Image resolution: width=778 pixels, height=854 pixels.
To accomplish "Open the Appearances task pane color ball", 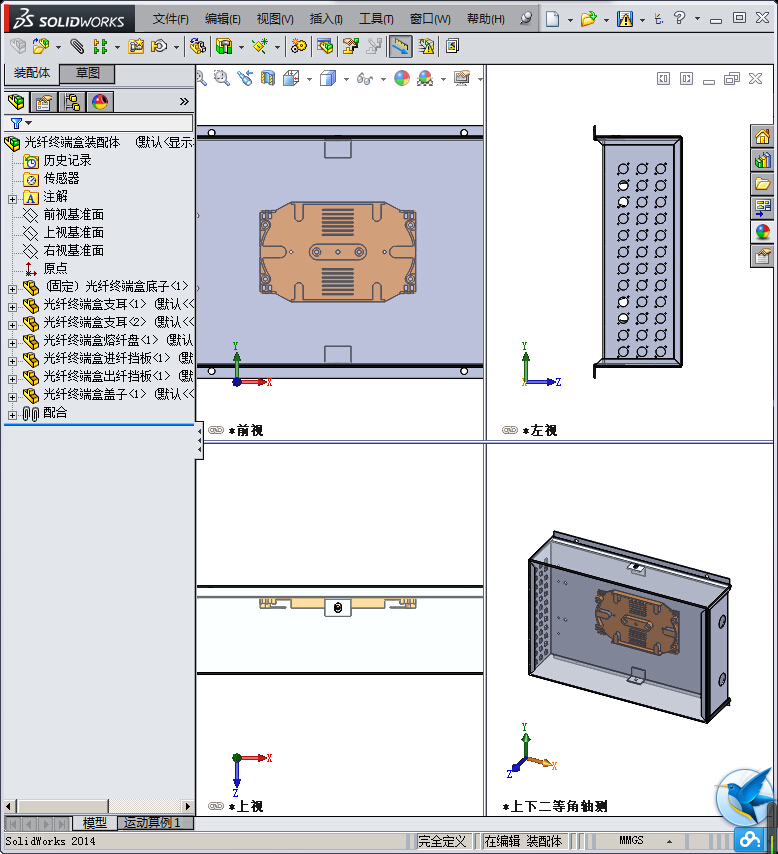I will point(762,231).
